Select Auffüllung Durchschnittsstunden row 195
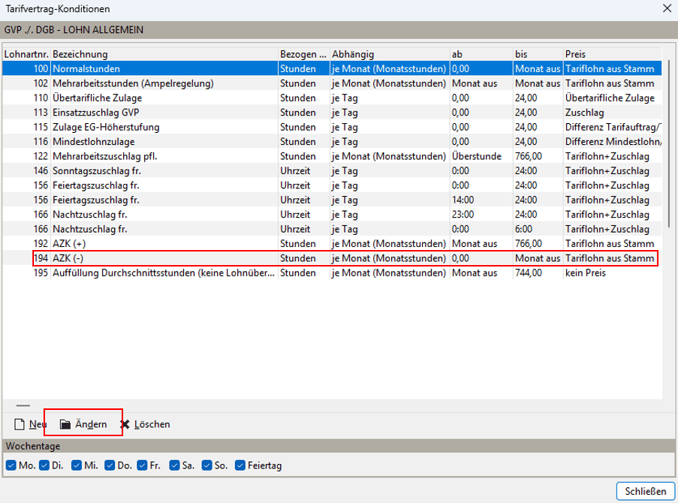 332,273
